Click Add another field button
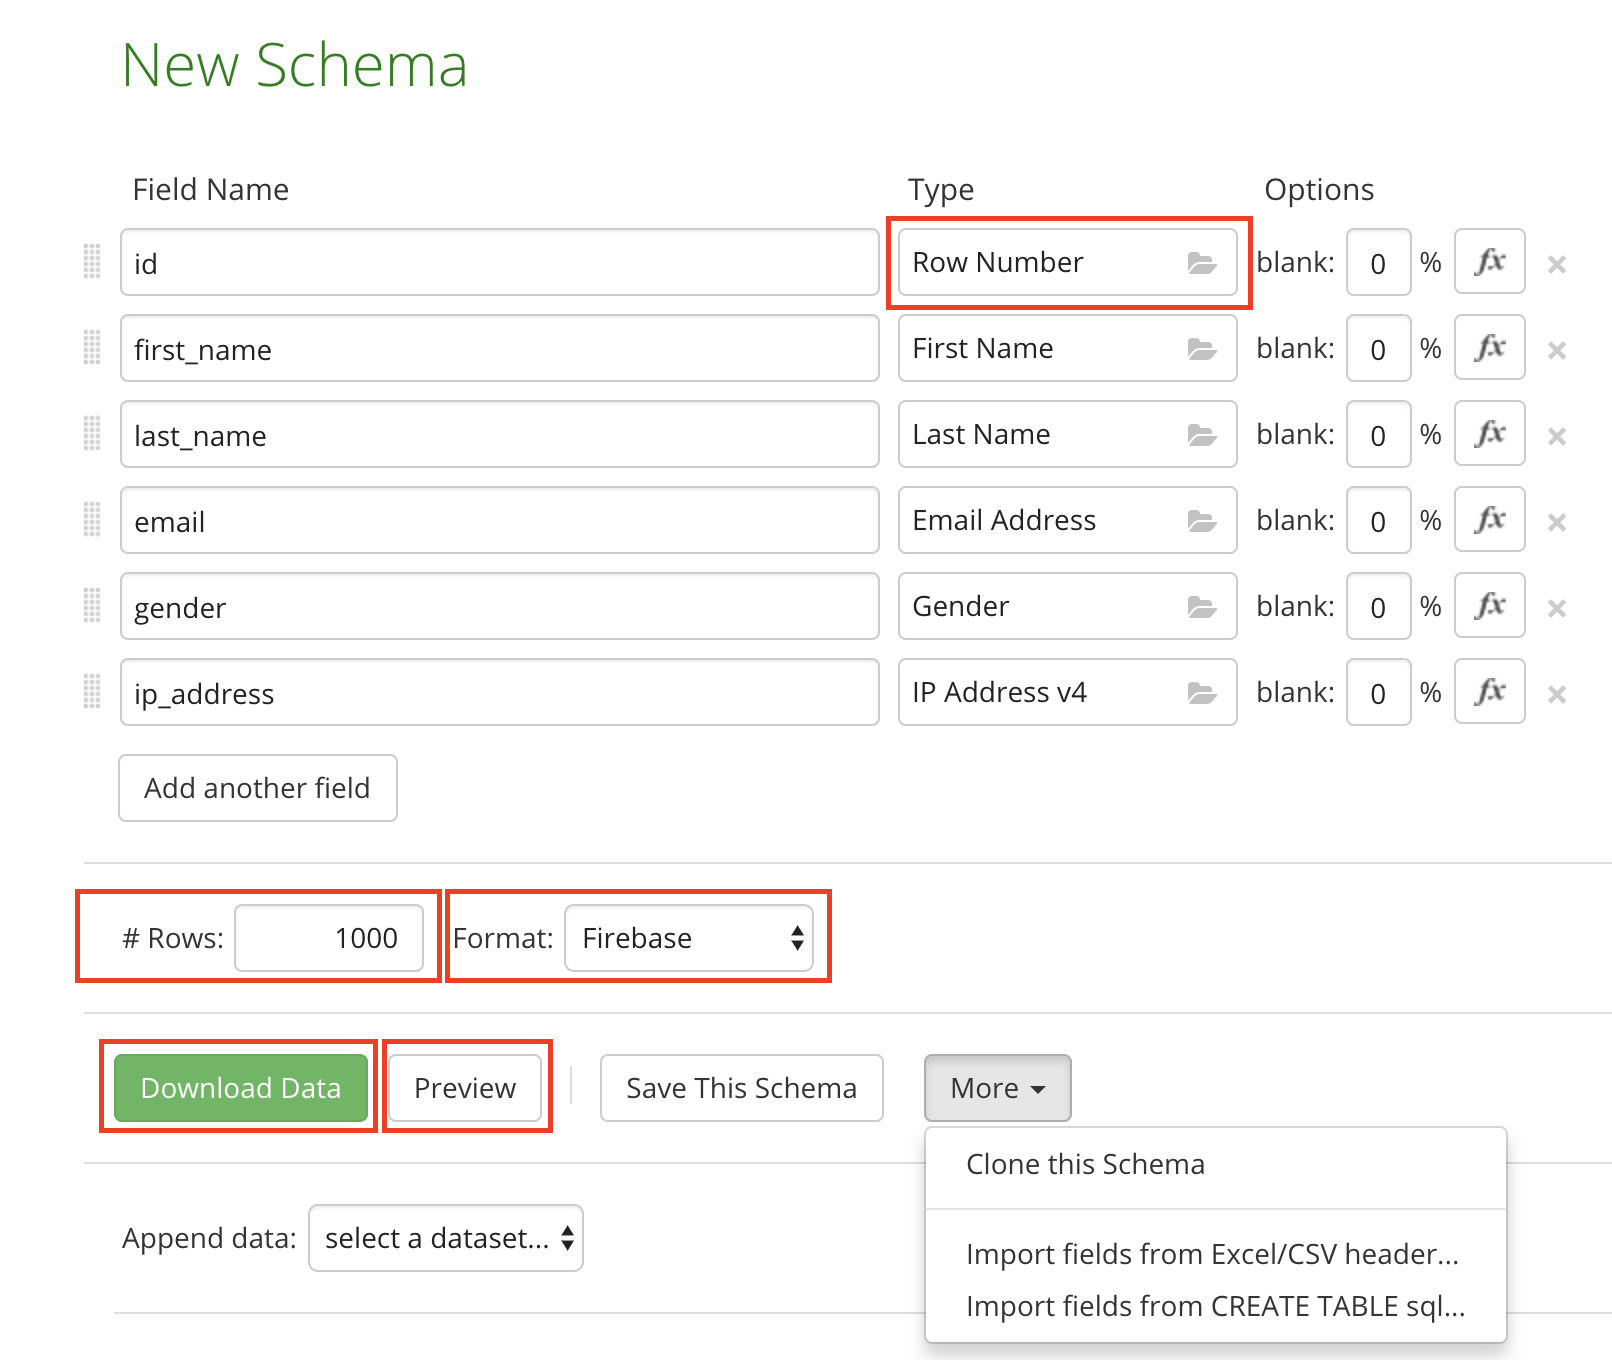This screenshot has height=1360, width=1612. click(x=258, y=788)
